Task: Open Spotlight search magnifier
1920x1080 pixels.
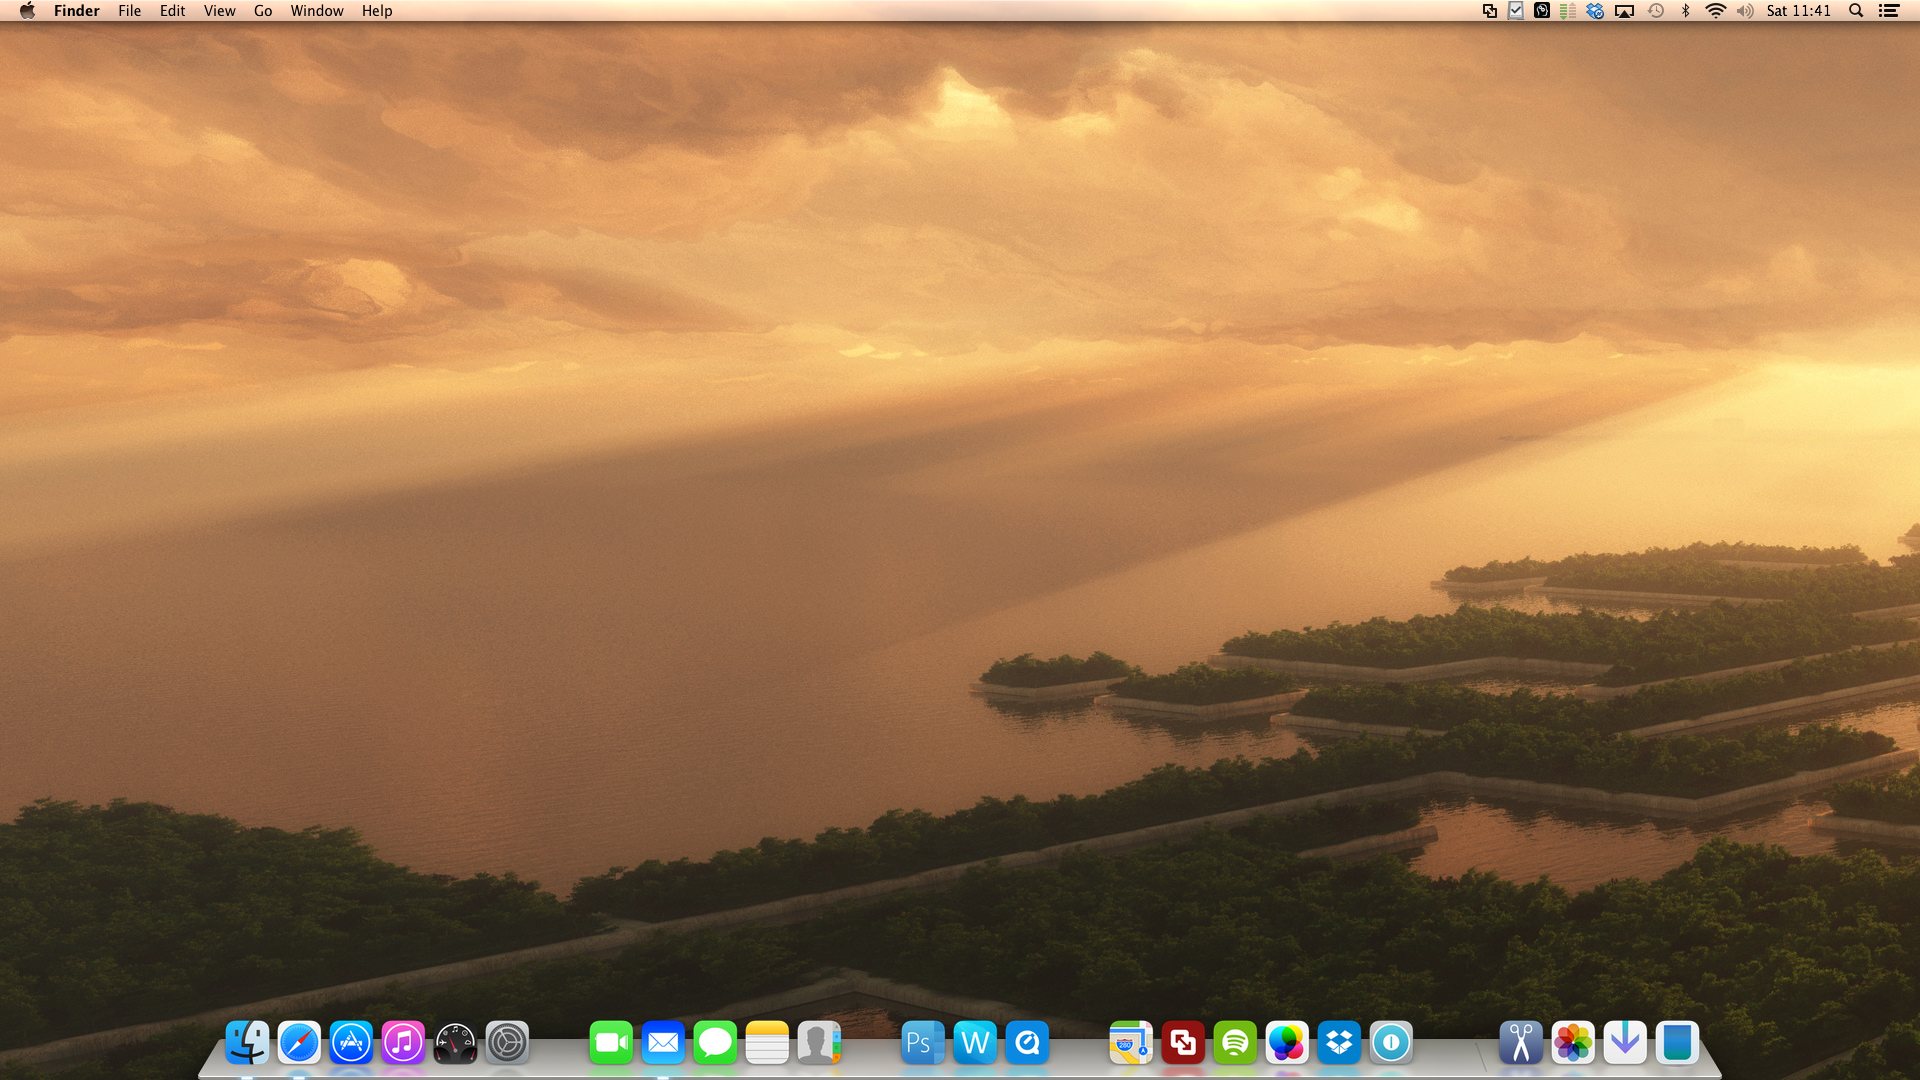Action: (x=1856, y=11)
